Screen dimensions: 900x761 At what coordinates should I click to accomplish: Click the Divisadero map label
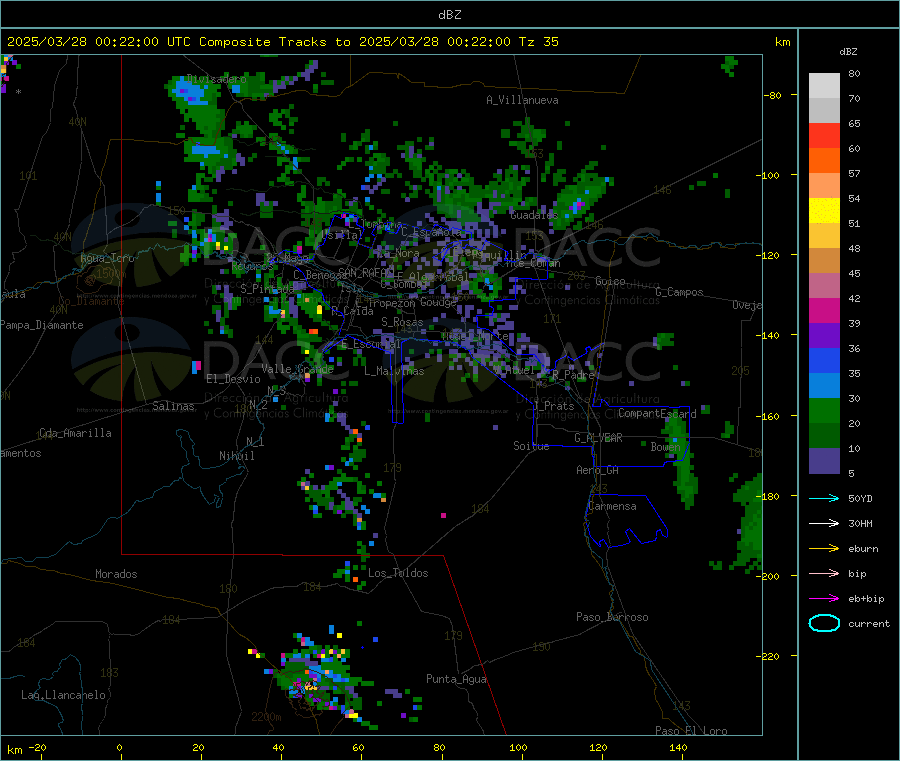click(x=216, y=79)
